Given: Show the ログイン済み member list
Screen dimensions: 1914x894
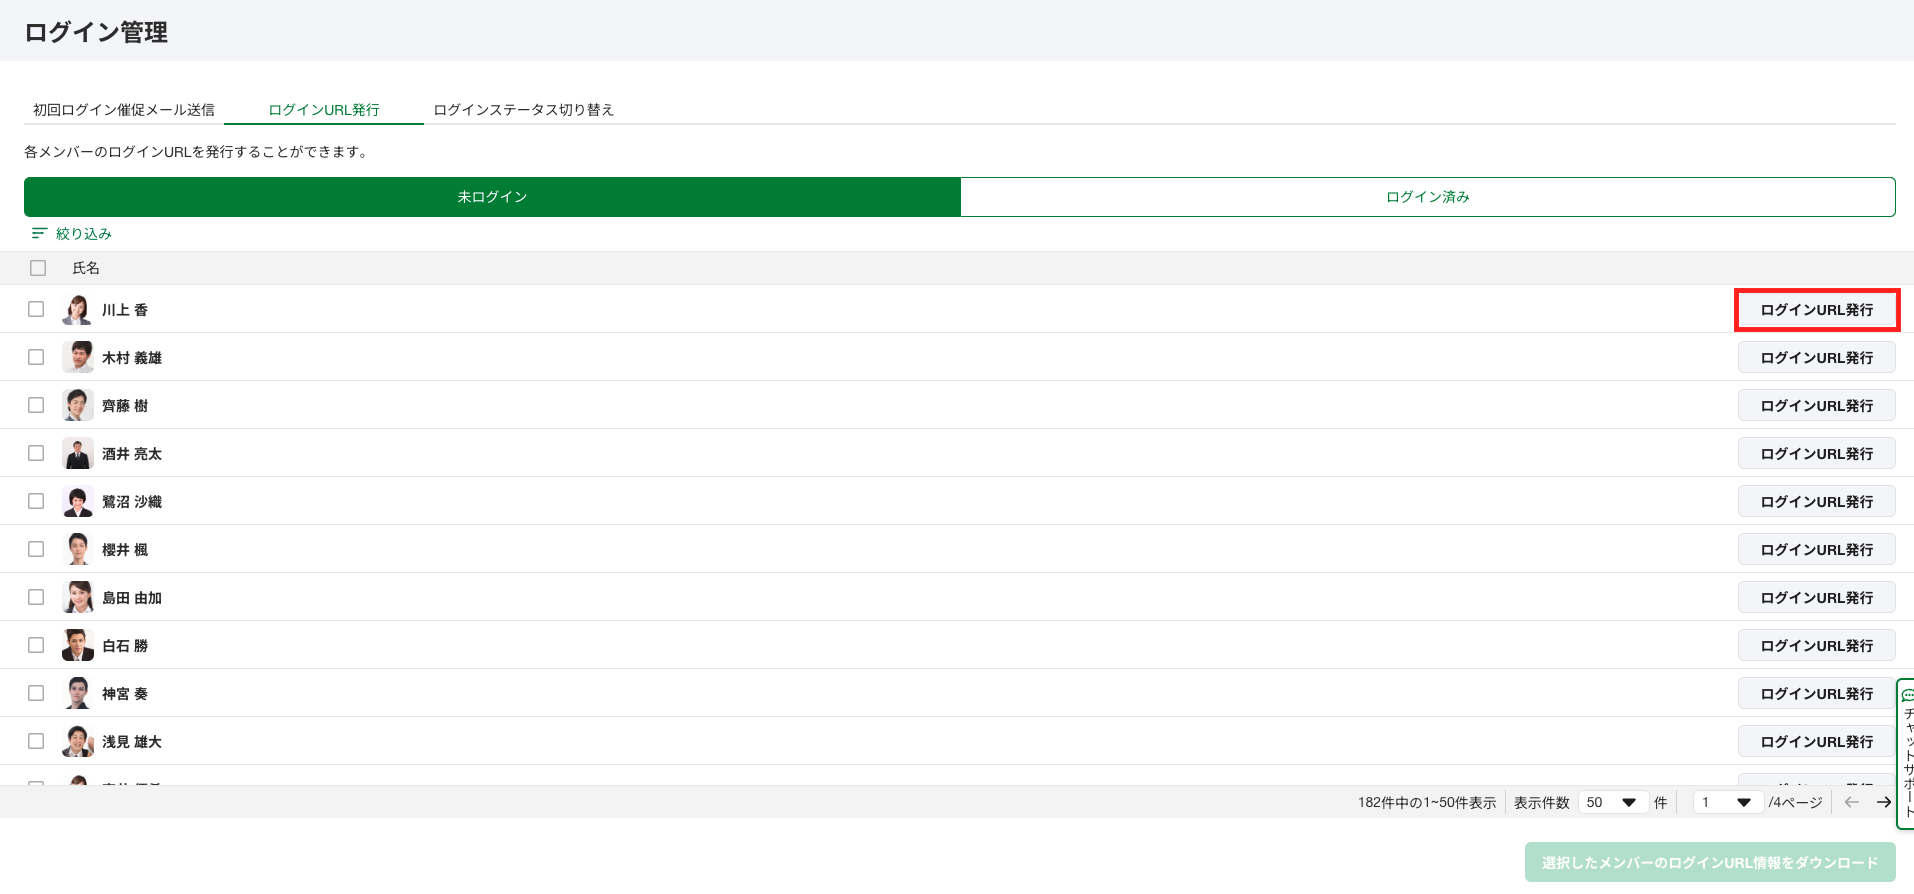Looking at the screenshot, I should click(1427, 197).
